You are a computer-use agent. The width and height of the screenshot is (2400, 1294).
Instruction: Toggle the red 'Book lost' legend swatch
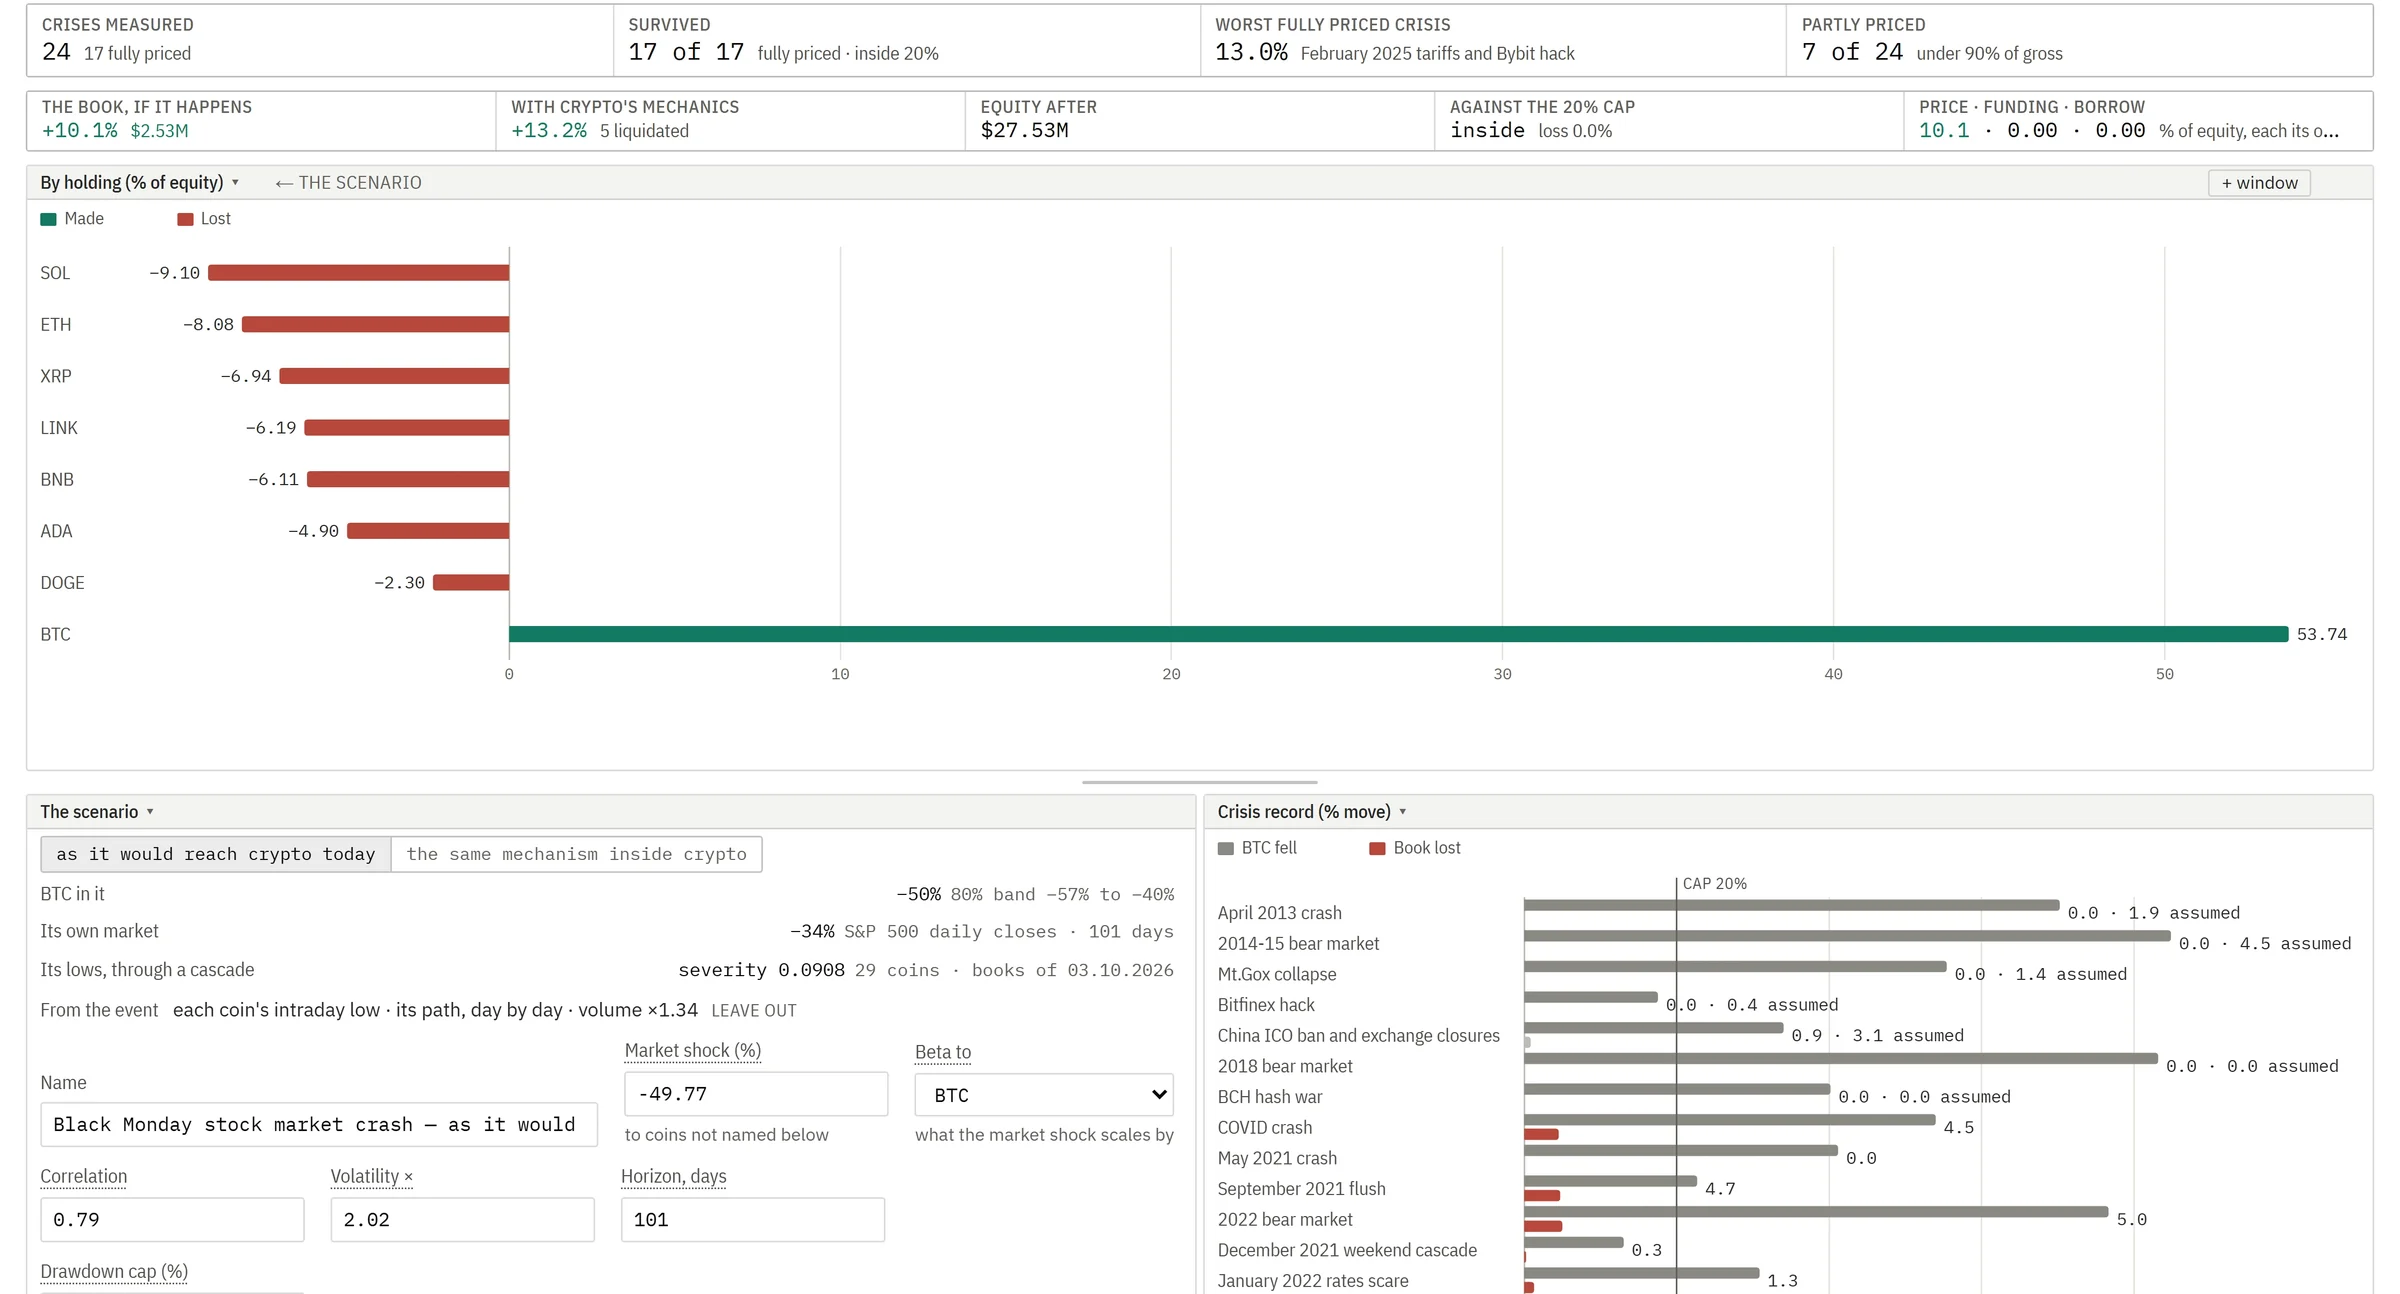pyautogui.click(x=1377, y=848)
